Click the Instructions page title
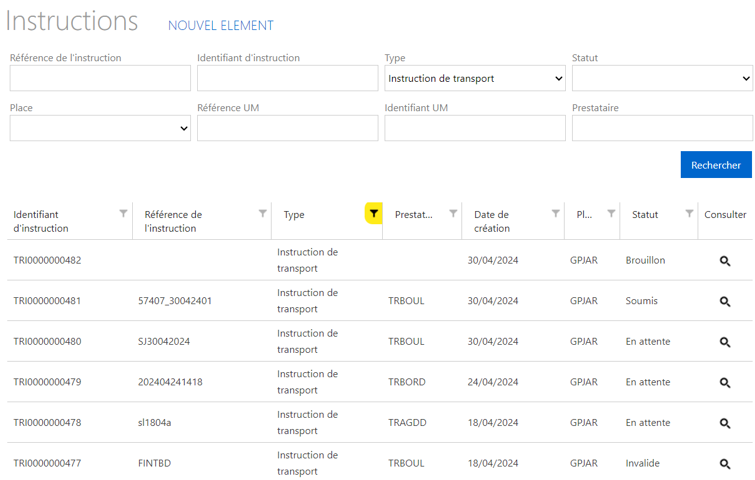 (72, 21)
